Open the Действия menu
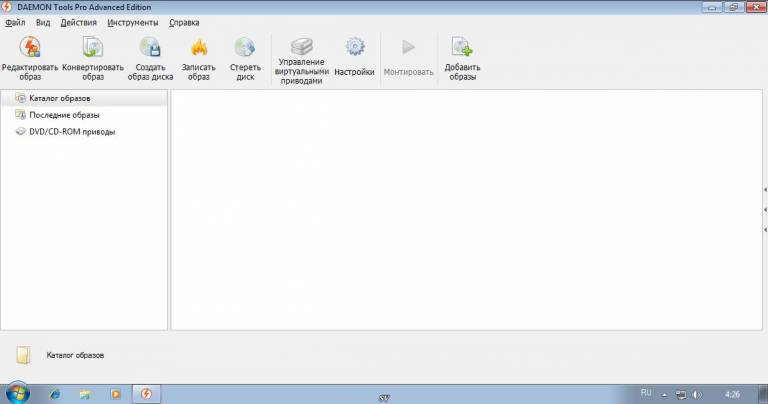This screenshot has width=768, height=404. pos(78,23)
